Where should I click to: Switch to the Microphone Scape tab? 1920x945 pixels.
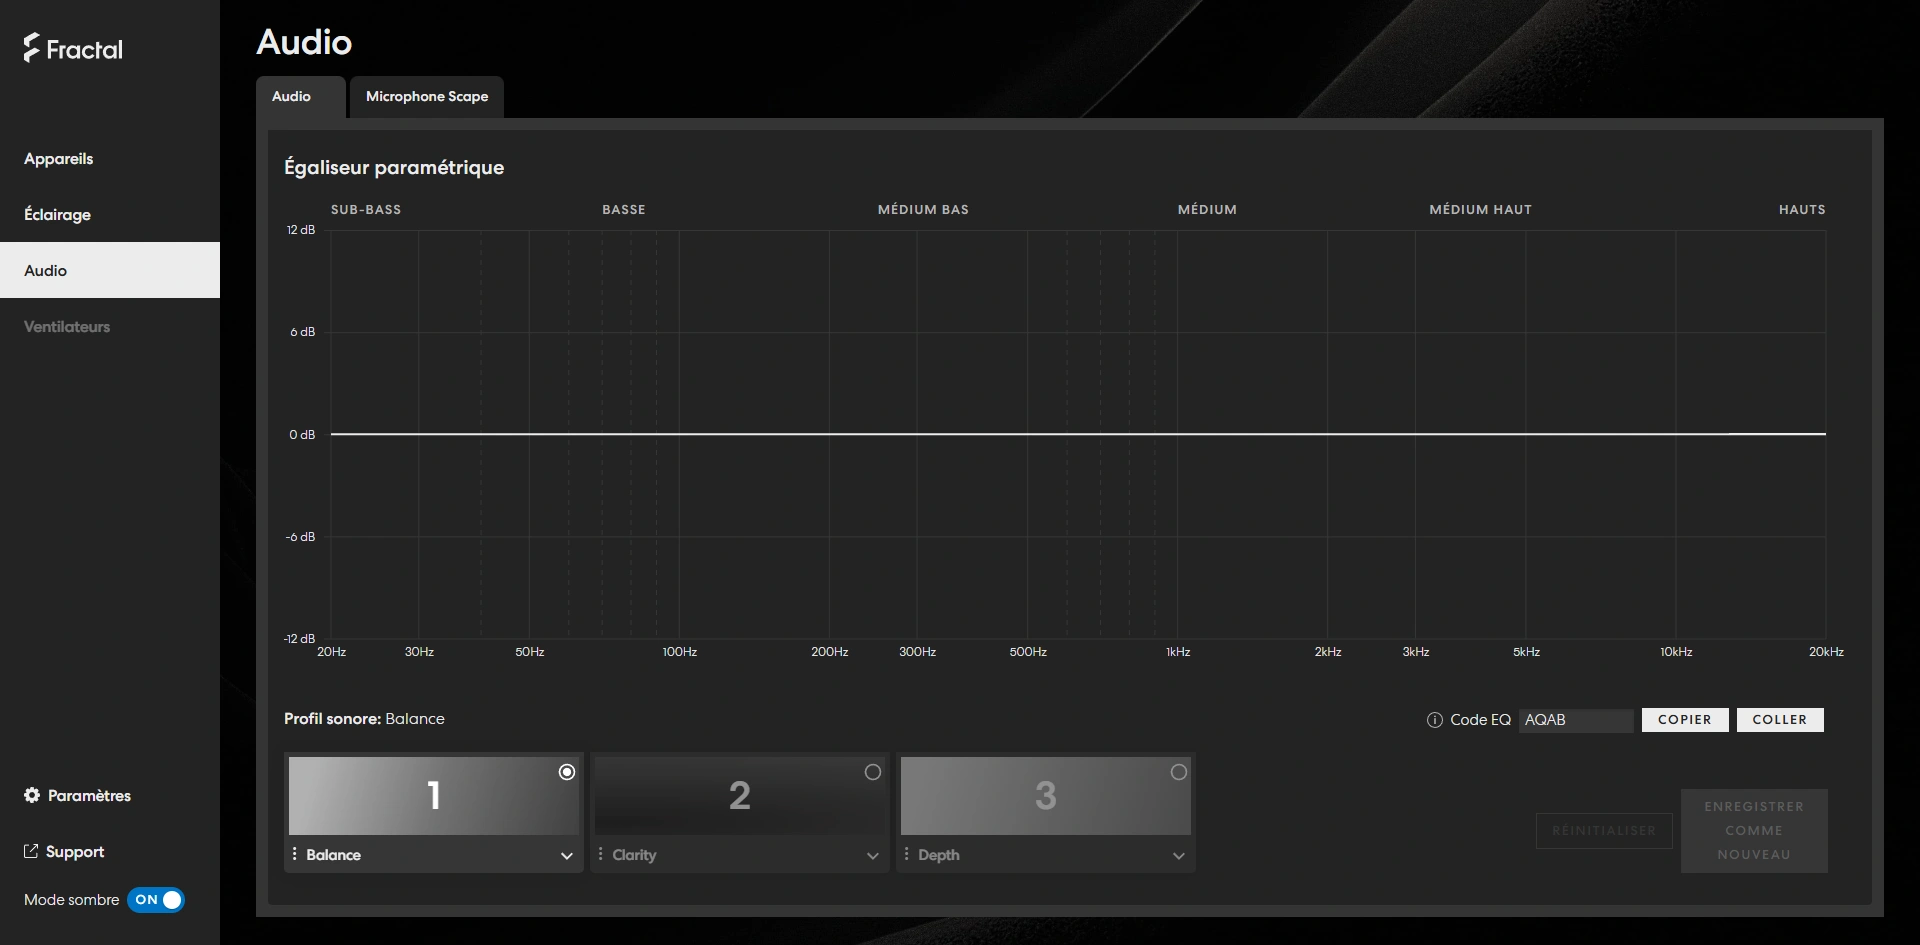click(x=427, y=97)
